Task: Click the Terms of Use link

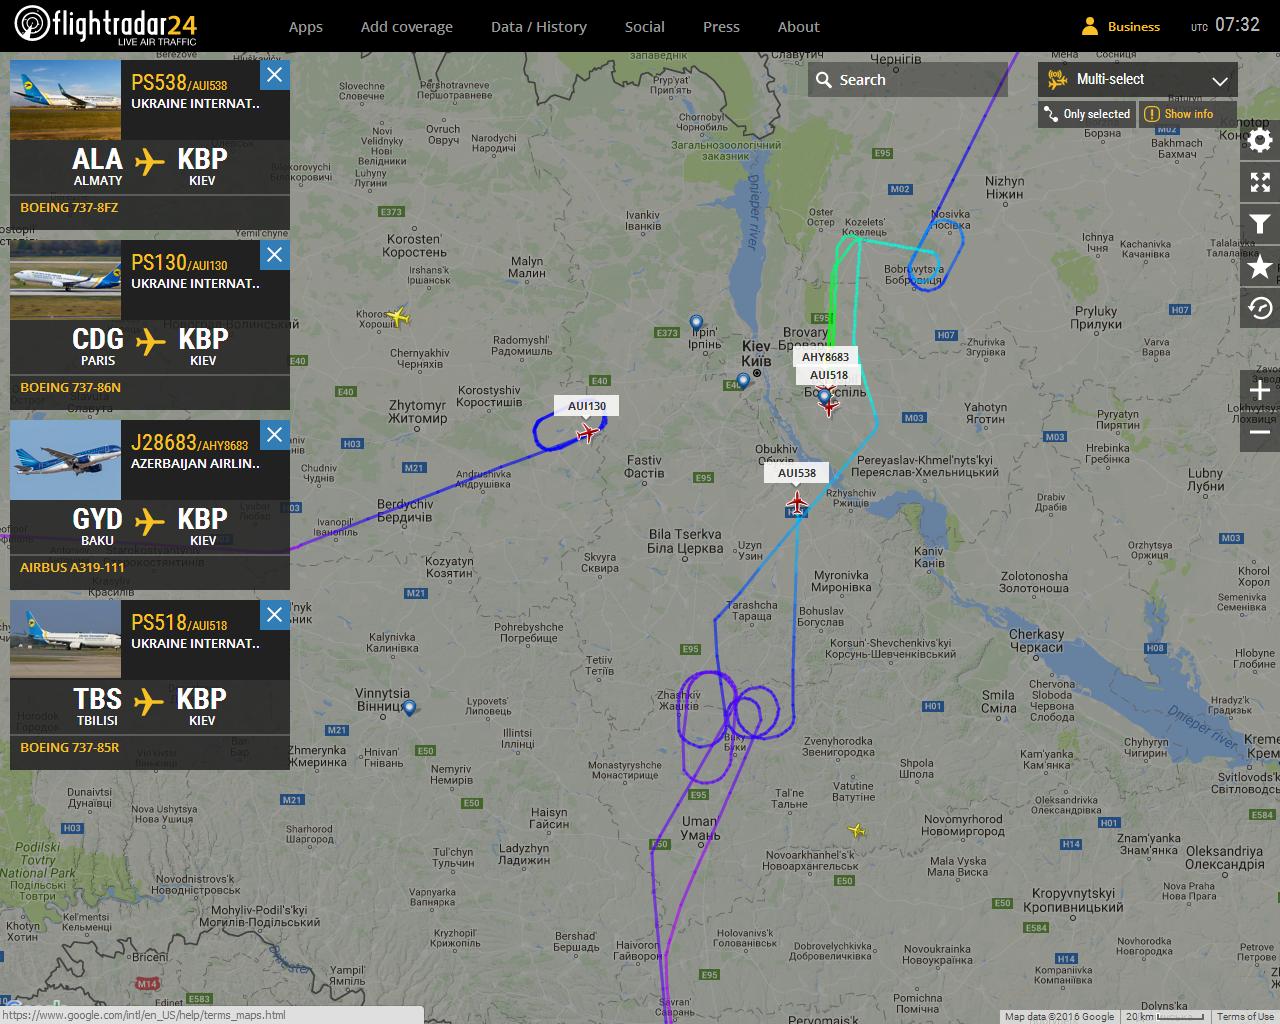Action: pos(1245,1017)
